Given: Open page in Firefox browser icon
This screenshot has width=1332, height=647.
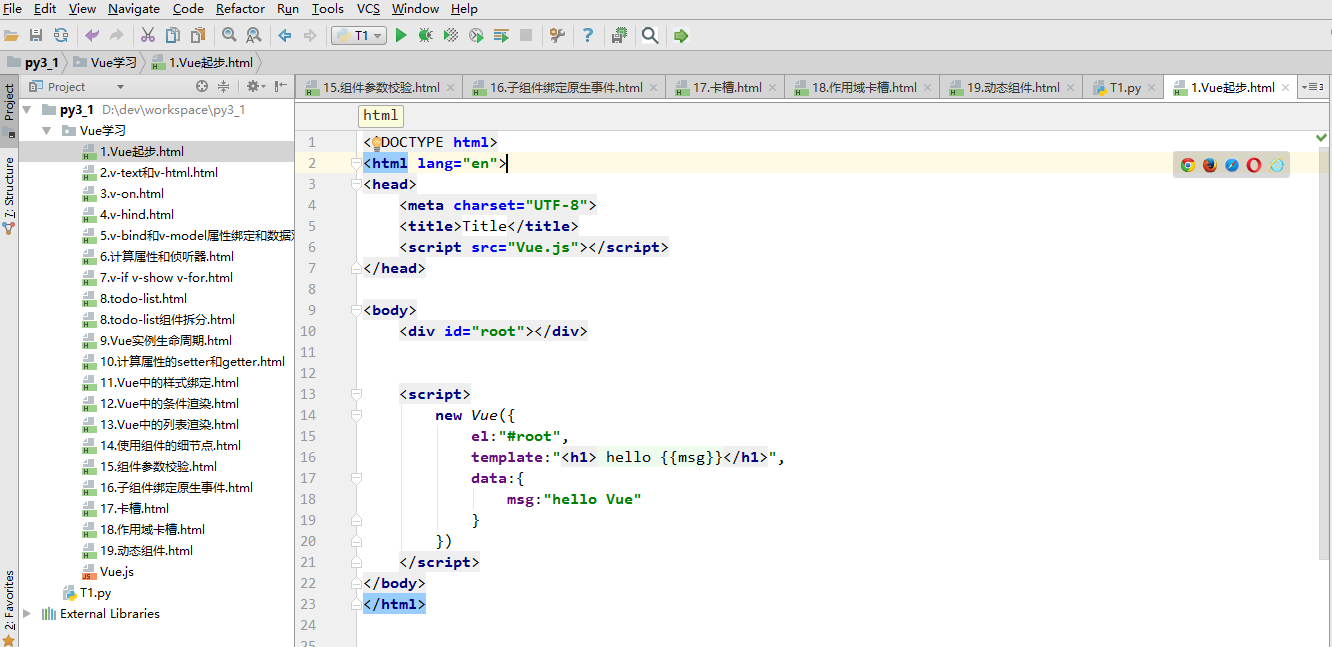Looking at the screenshot, I should point(1210,165).
